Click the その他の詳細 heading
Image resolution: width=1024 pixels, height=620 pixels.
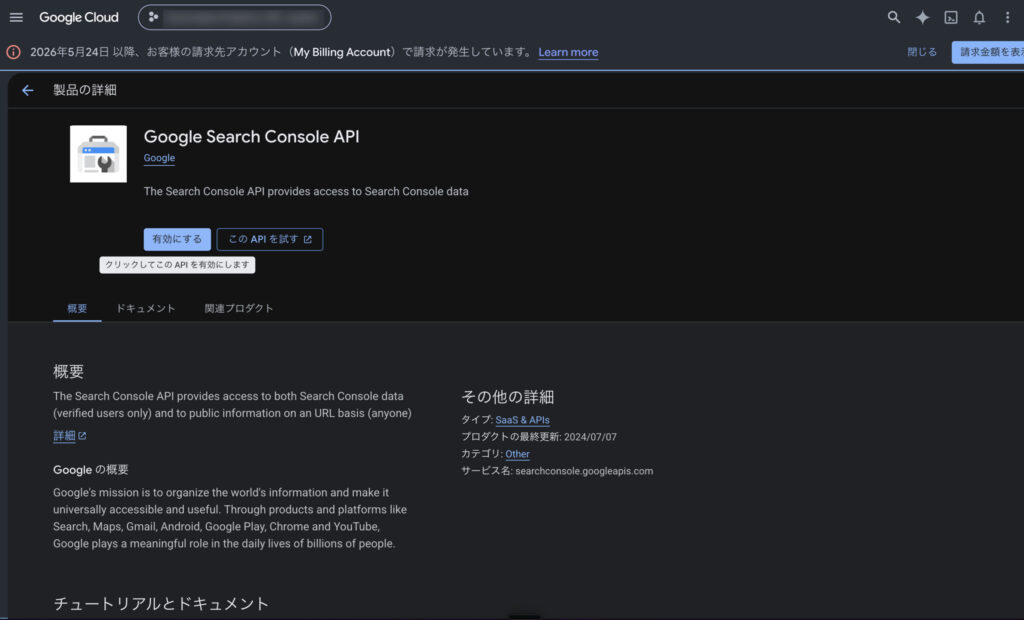coord(507,397)
